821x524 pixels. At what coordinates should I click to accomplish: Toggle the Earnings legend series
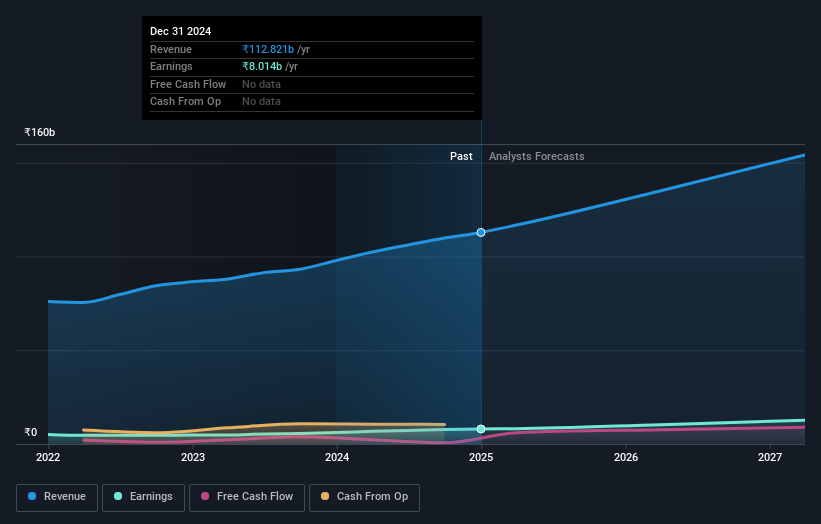143,497
